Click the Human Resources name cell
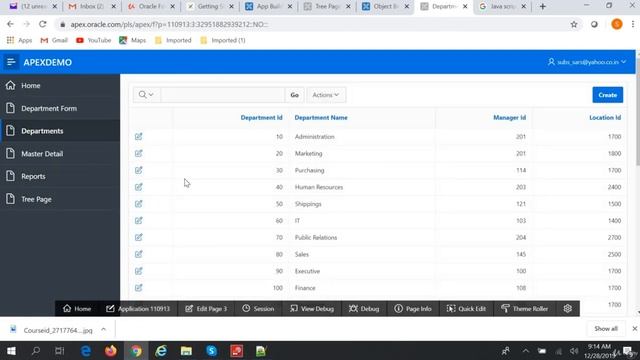640x360 pixels. [x=319, y=187]
